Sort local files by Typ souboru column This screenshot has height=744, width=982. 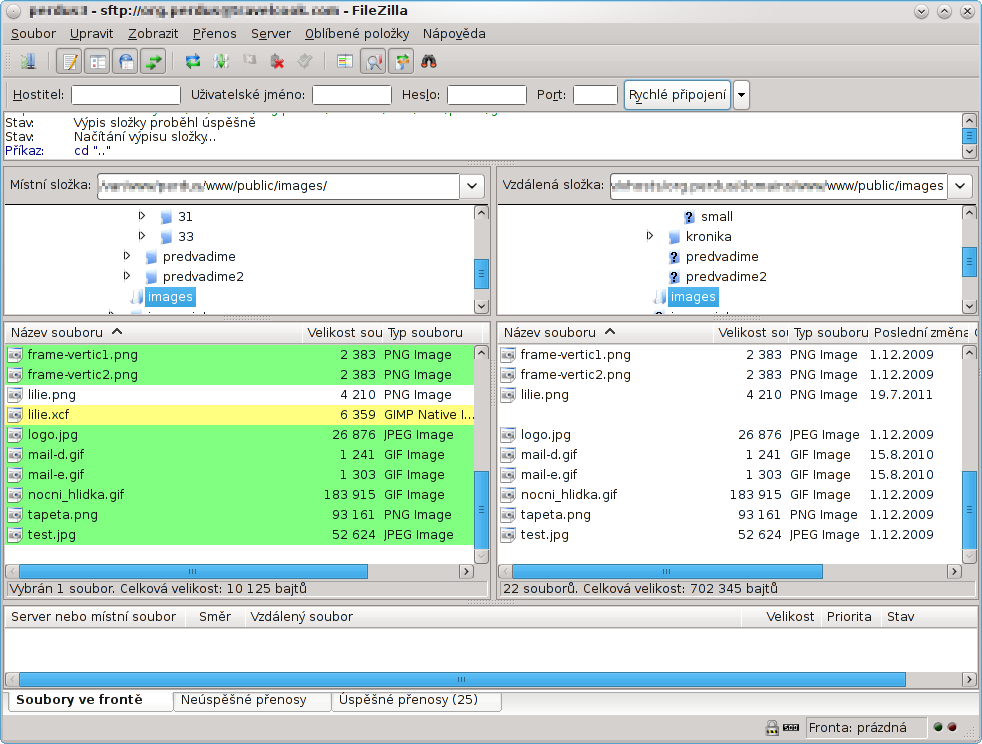click(x=432, y=333)
